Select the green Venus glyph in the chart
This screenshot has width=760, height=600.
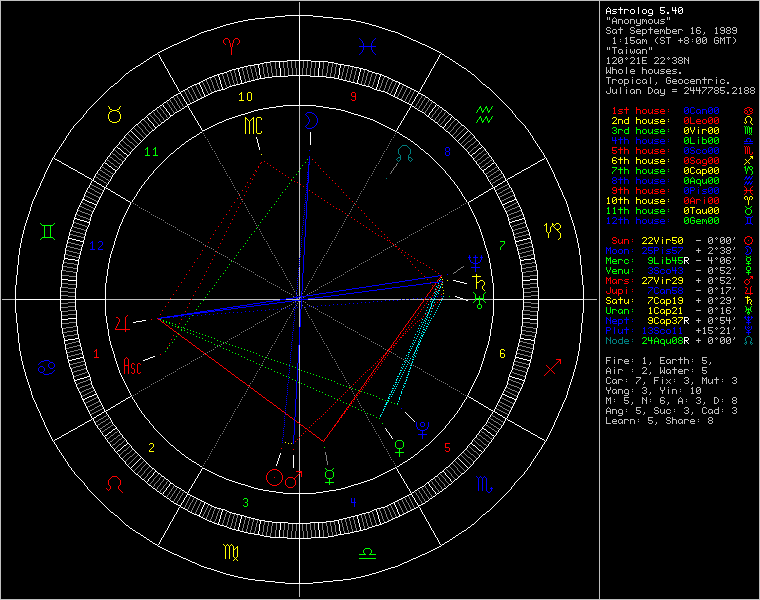(x=400, y=447)
